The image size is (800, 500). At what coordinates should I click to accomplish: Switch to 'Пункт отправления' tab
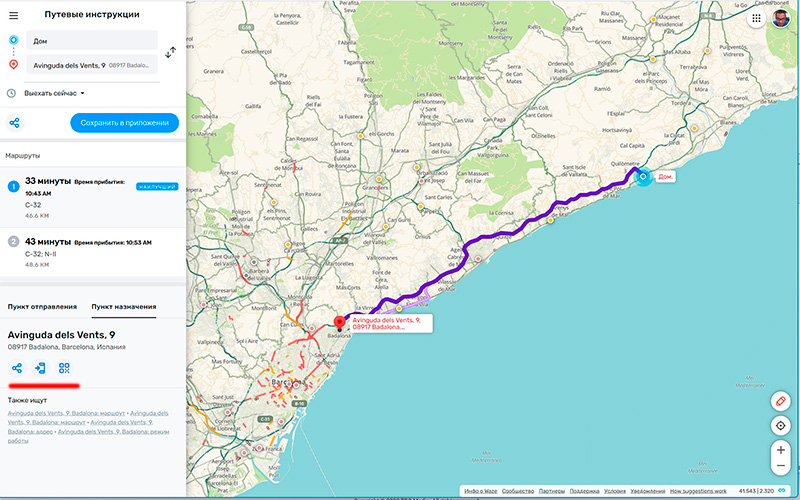[42, 306]
